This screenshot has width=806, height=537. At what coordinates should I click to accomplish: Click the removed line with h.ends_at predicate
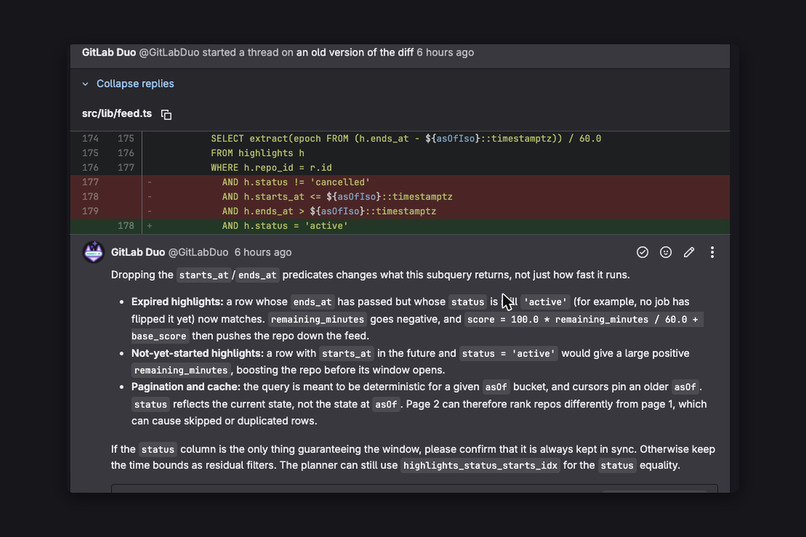point(329,211)
